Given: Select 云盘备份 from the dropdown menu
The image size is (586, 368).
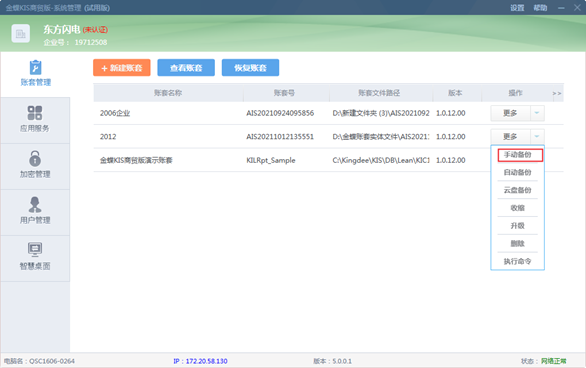Looking at the screenshot, I should 517,190.
